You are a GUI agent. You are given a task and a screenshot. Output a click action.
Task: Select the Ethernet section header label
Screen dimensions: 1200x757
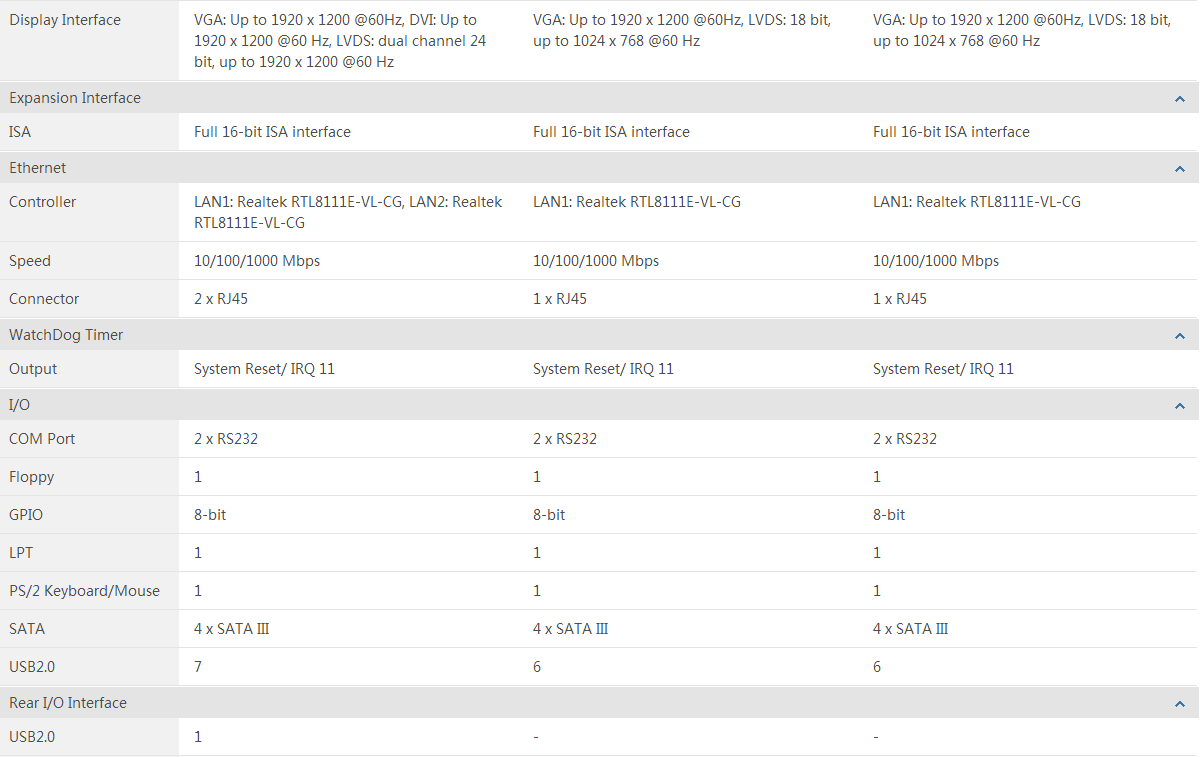tap(38, 168)
